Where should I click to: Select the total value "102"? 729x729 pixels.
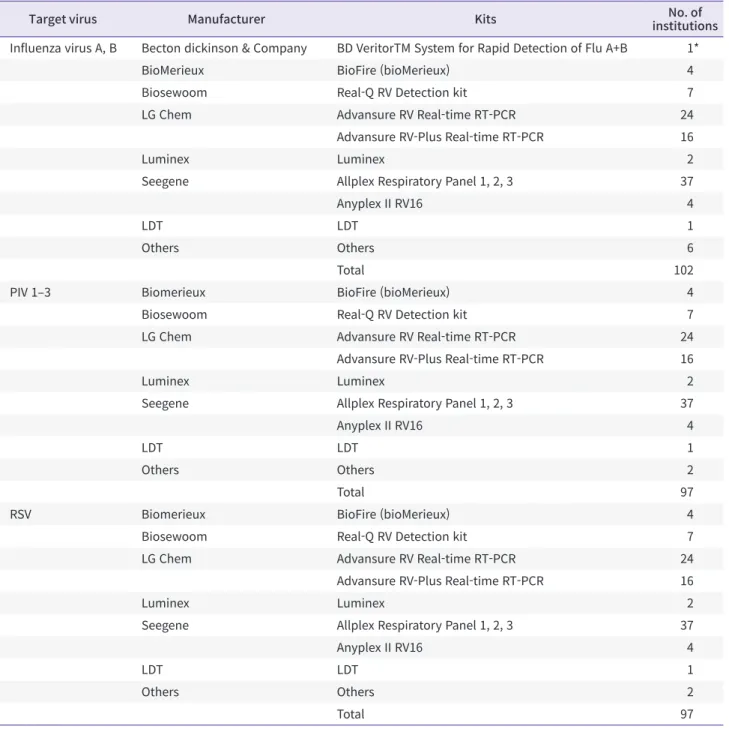683,270
